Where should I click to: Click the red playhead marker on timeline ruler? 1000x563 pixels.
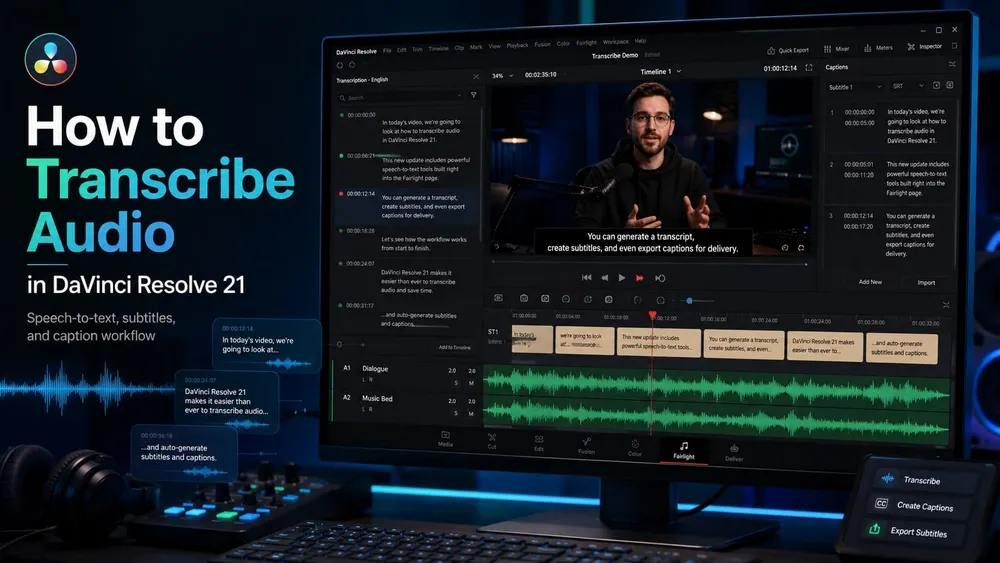tap(652, 315)
